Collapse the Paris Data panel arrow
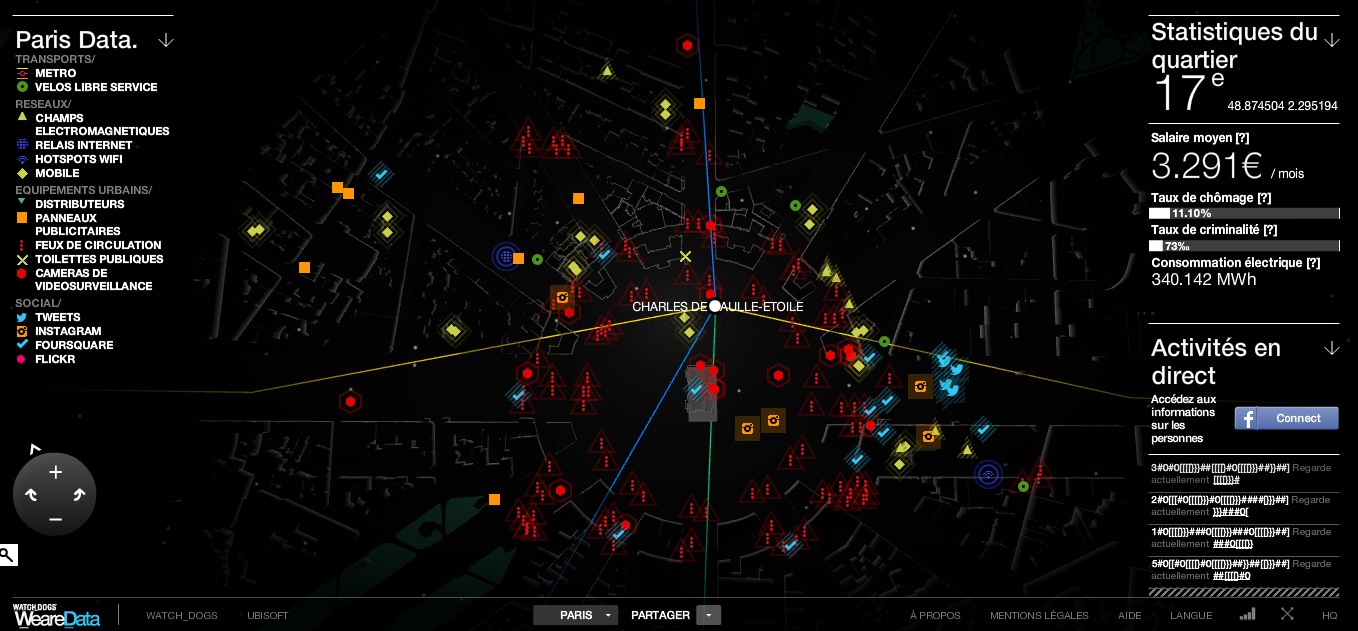The width and height of the screenshot is (1358, 631). 166,40
